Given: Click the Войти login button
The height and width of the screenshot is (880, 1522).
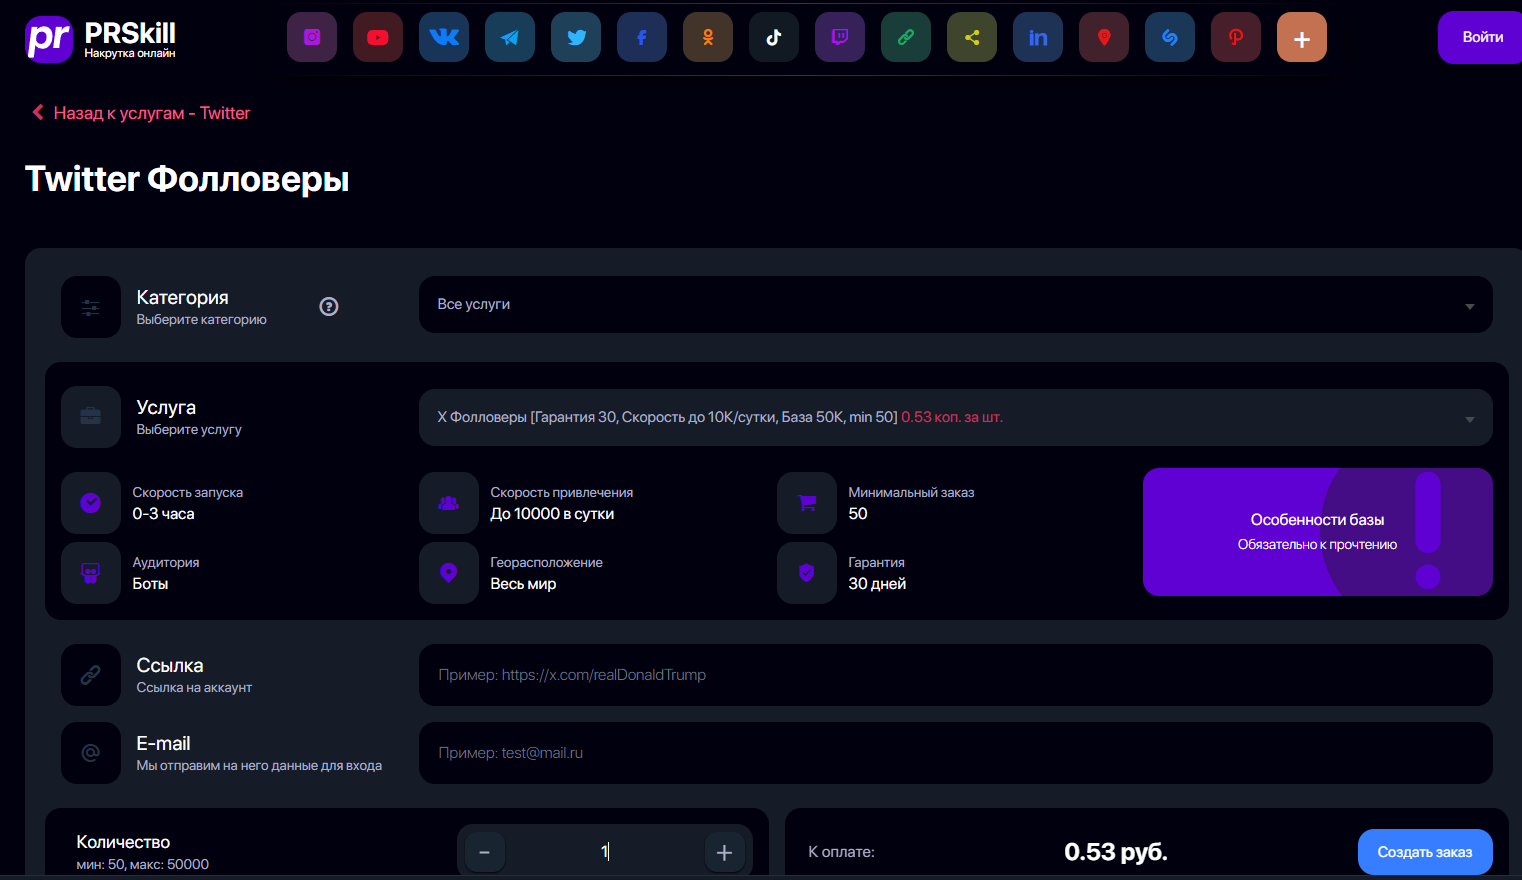Looking at the screenshot, I should [1482, 37].
